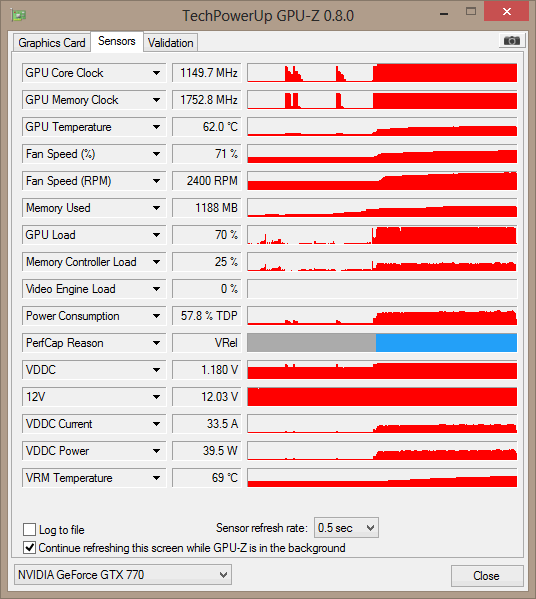
Task: Click the 1149.7 MHz core clock value
Action: [x=207, y=73]
